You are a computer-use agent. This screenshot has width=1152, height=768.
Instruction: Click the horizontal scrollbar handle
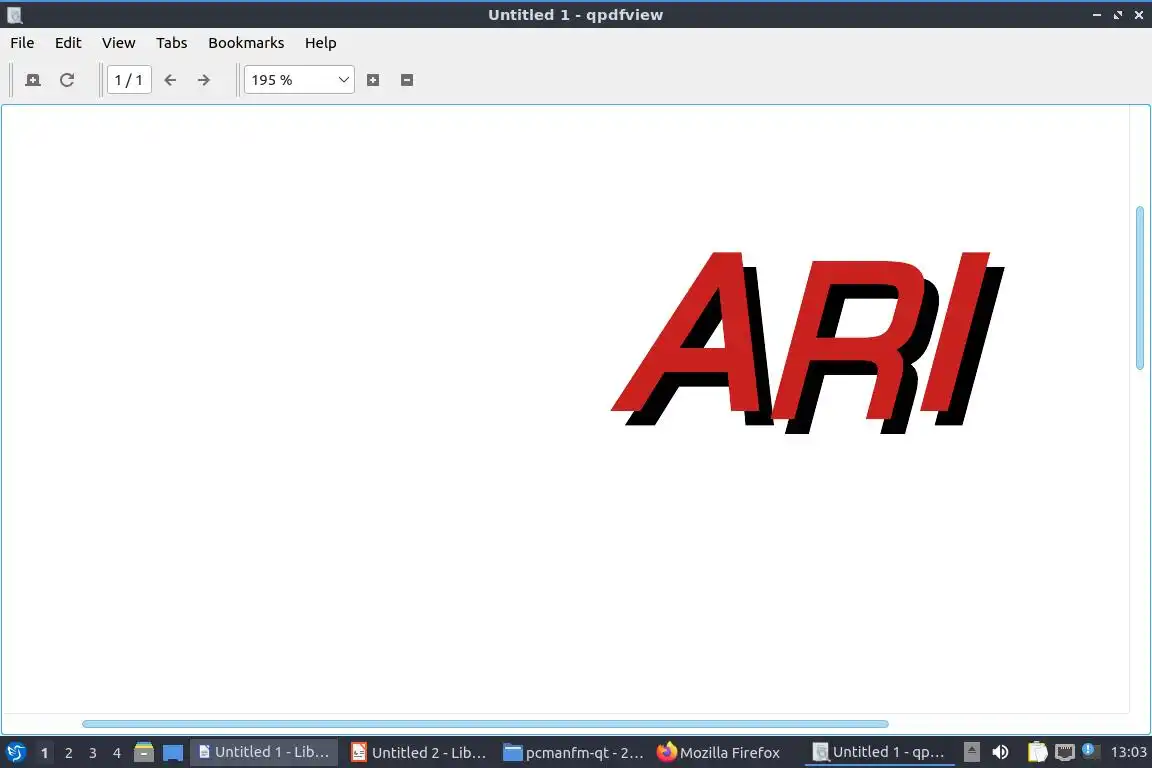485,724
